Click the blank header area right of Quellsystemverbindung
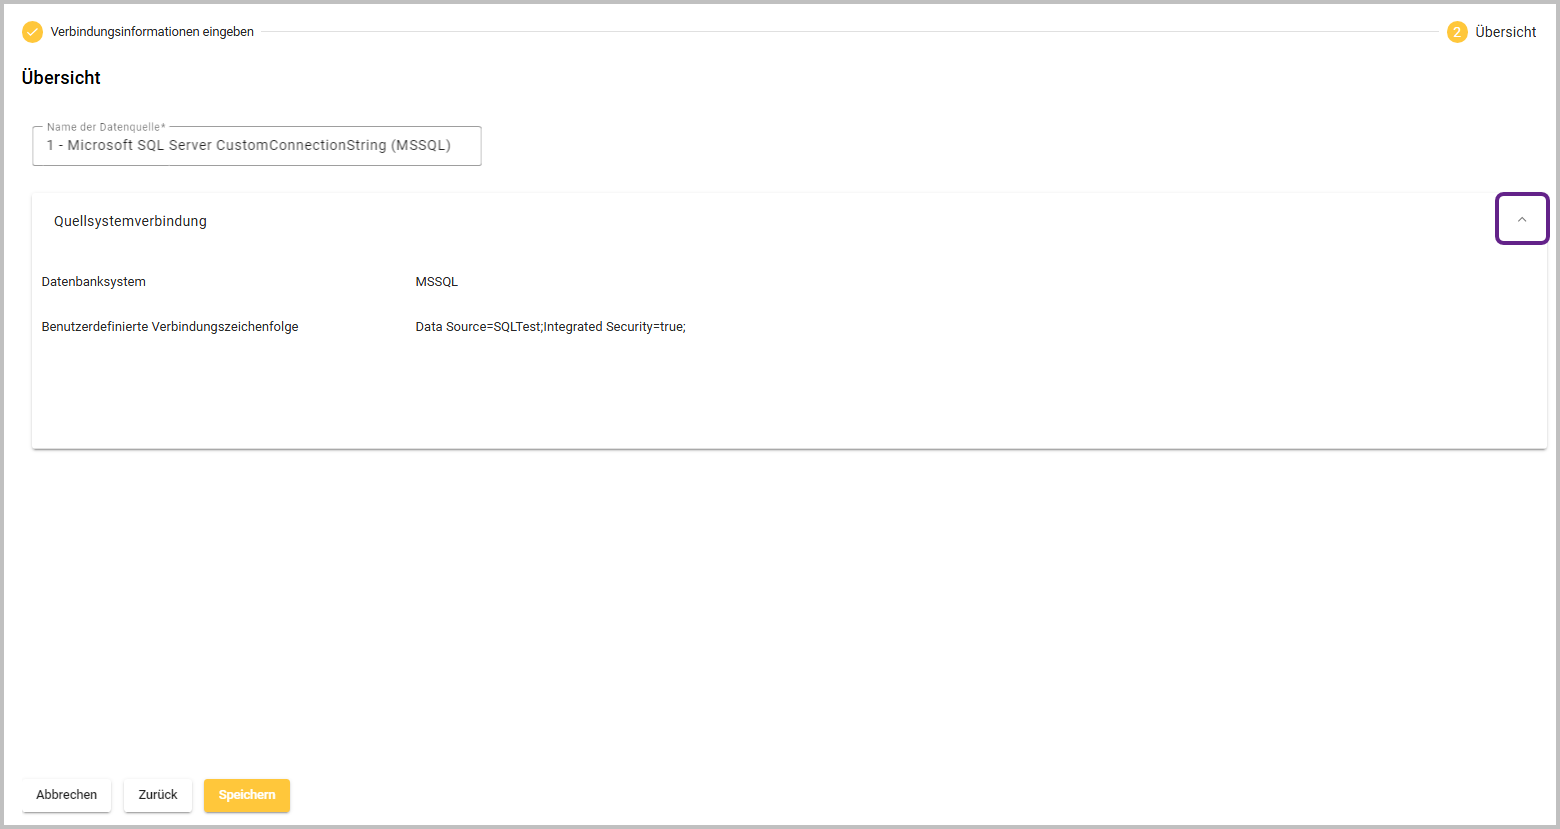 pyautogui.click(x=850, y=221)
